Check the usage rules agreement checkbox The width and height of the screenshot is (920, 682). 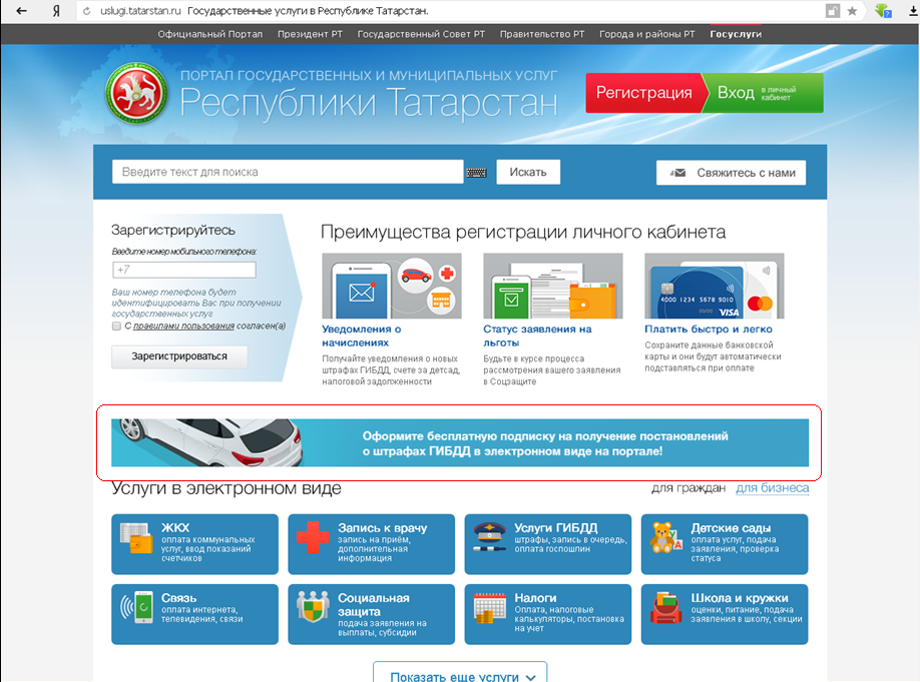(x=117, y=326)
